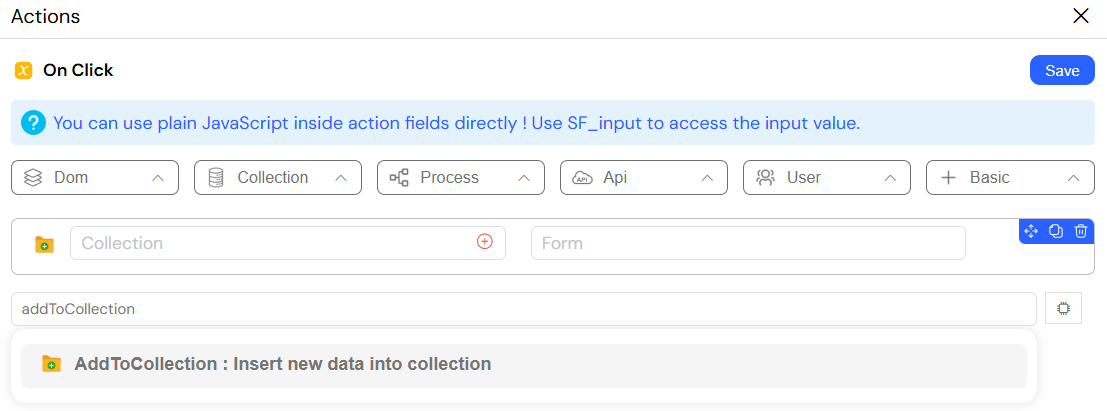Click the chip icon beside search box
1107x411 pixels.
coord(1063,309)
